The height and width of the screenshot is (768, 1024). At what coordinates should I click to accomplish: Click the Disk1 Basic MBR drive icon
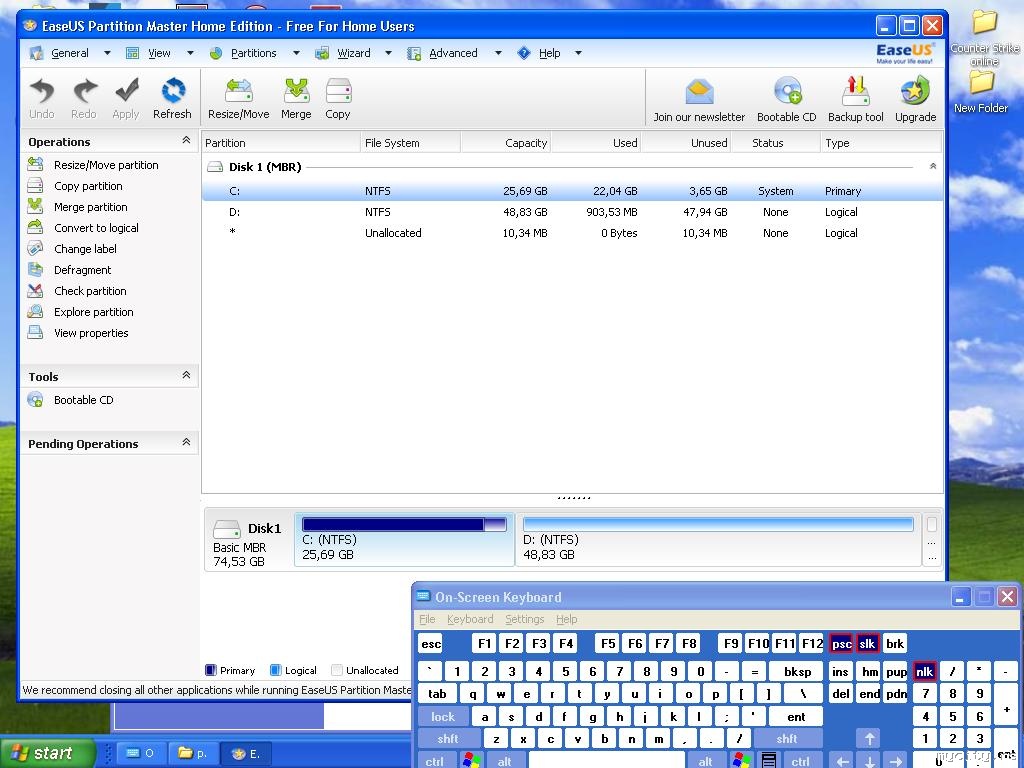[x=227, y=528]
